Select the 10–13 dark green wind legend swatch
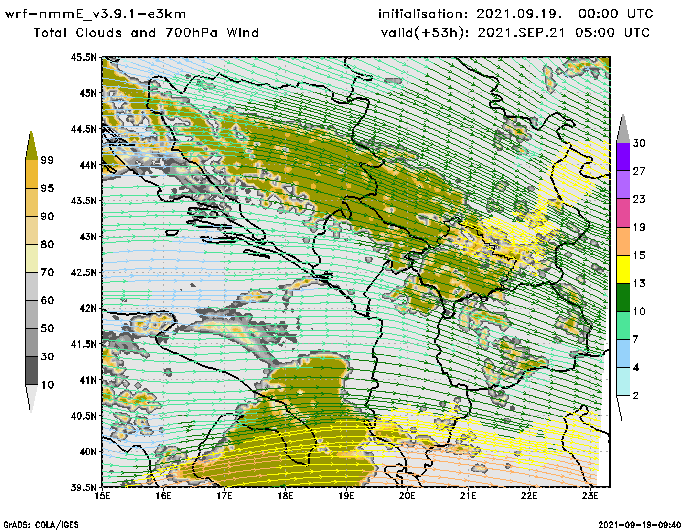This screenshot has width=700, height=530. click(x=623, y=297)
